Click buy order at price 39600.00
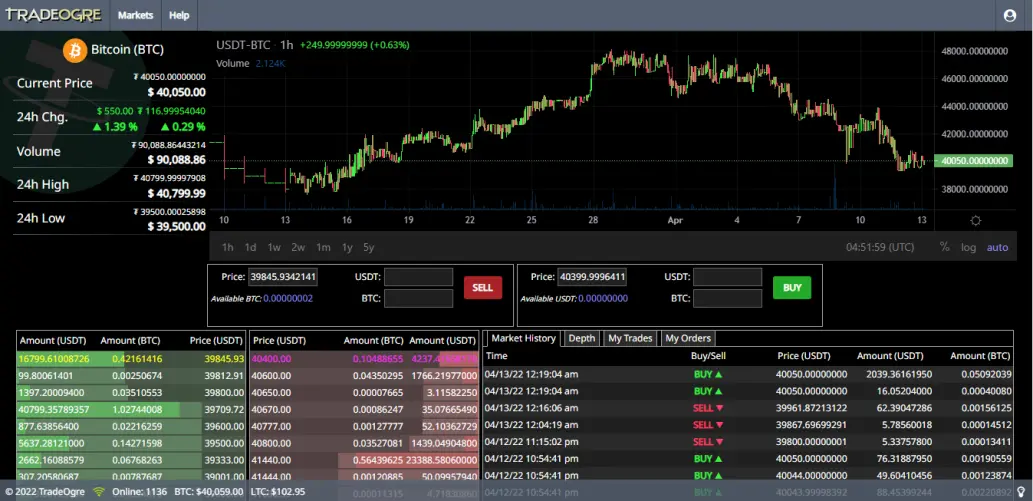Viewport: 1033px width, 501px height. [x=131, y=426]
